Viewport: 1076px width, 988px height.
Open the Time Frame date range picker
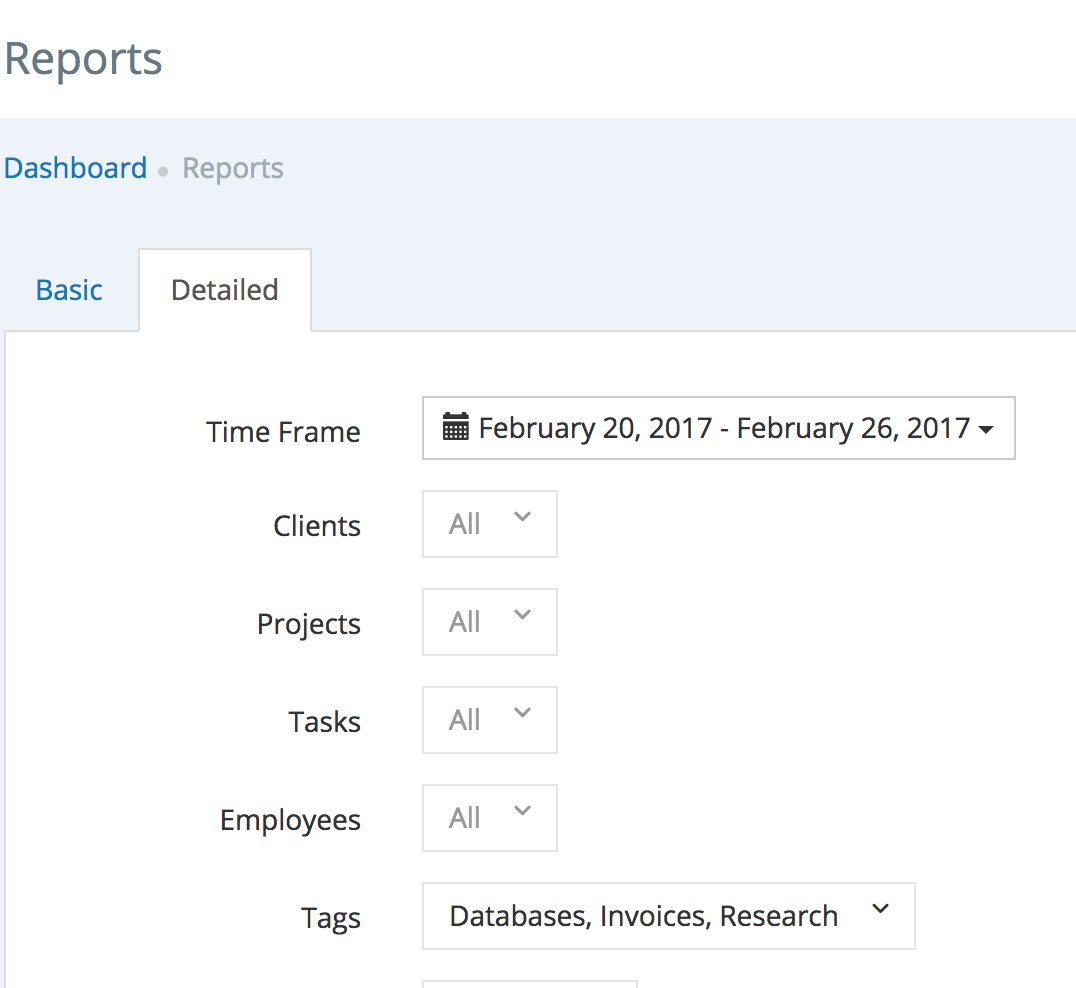tap(718, 429)
